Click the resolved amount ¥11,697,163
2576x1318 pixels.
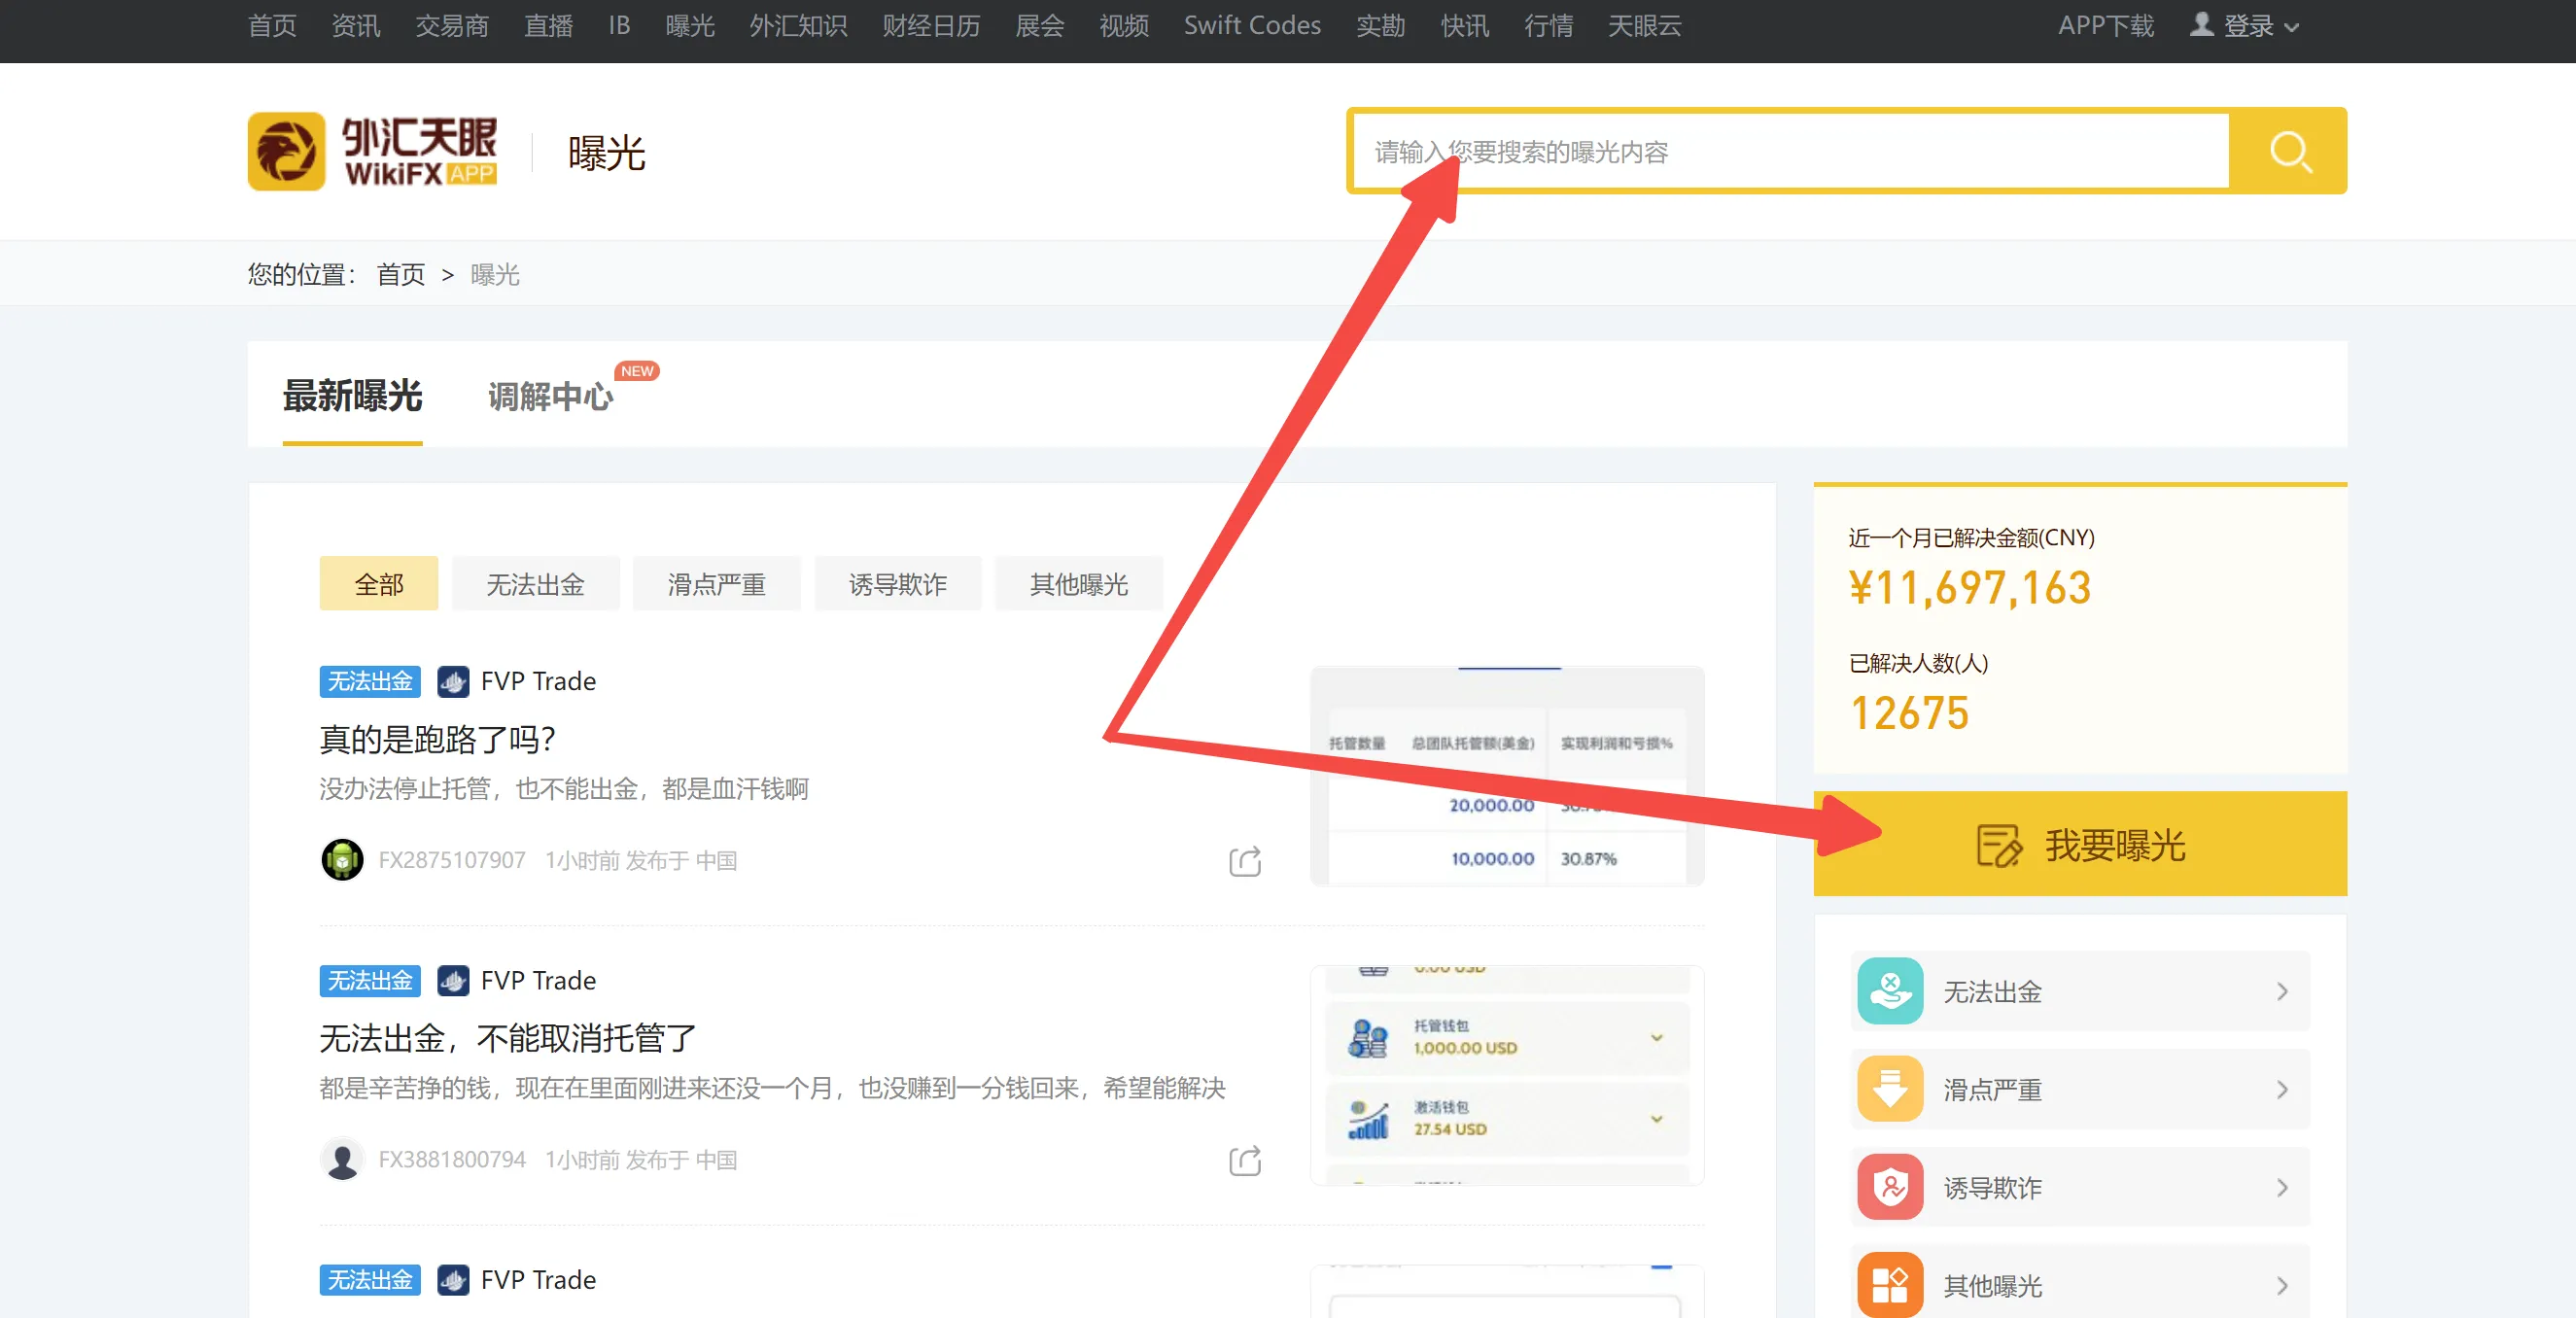click(x=1969, y=587)
